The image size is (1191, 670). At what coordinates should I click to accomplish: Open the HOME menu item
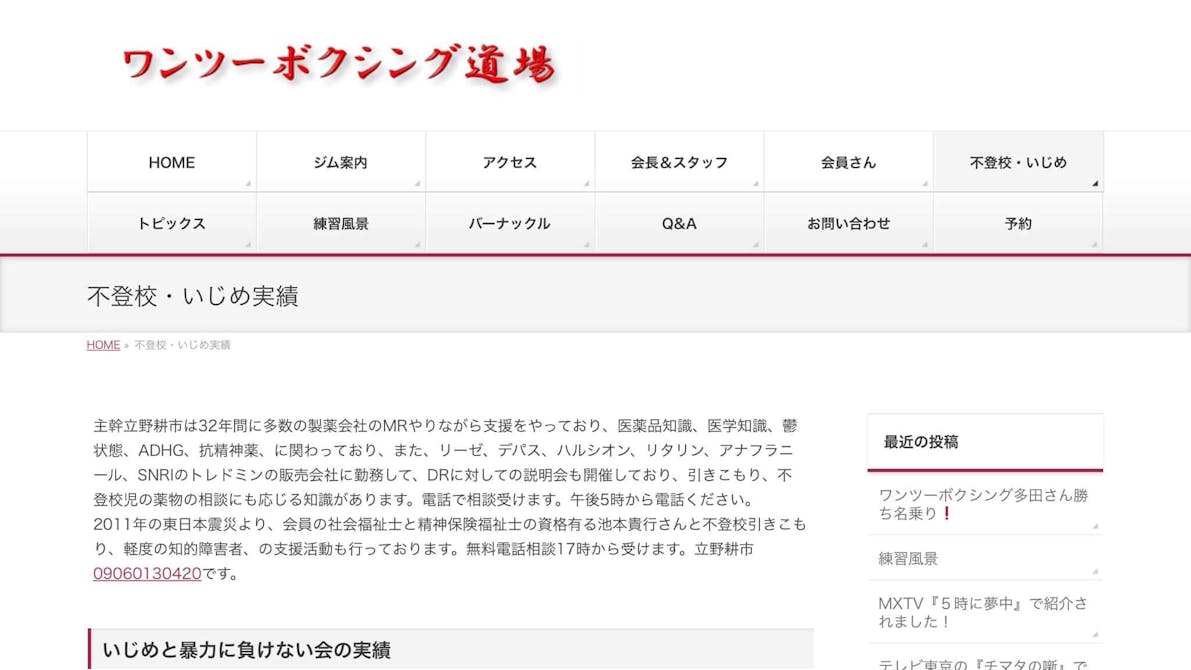coord(172,162)
